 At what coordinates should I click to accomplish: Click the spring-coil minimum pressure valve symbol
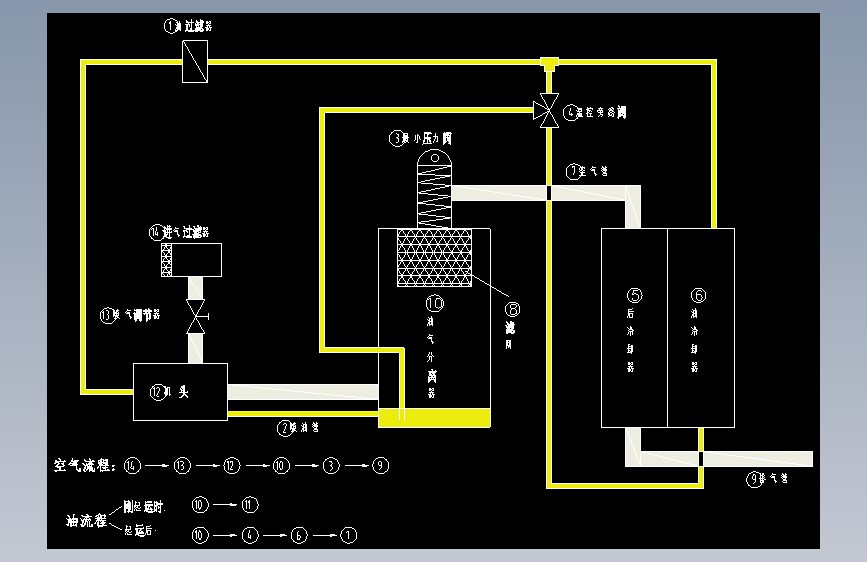[x=434, y=188]
